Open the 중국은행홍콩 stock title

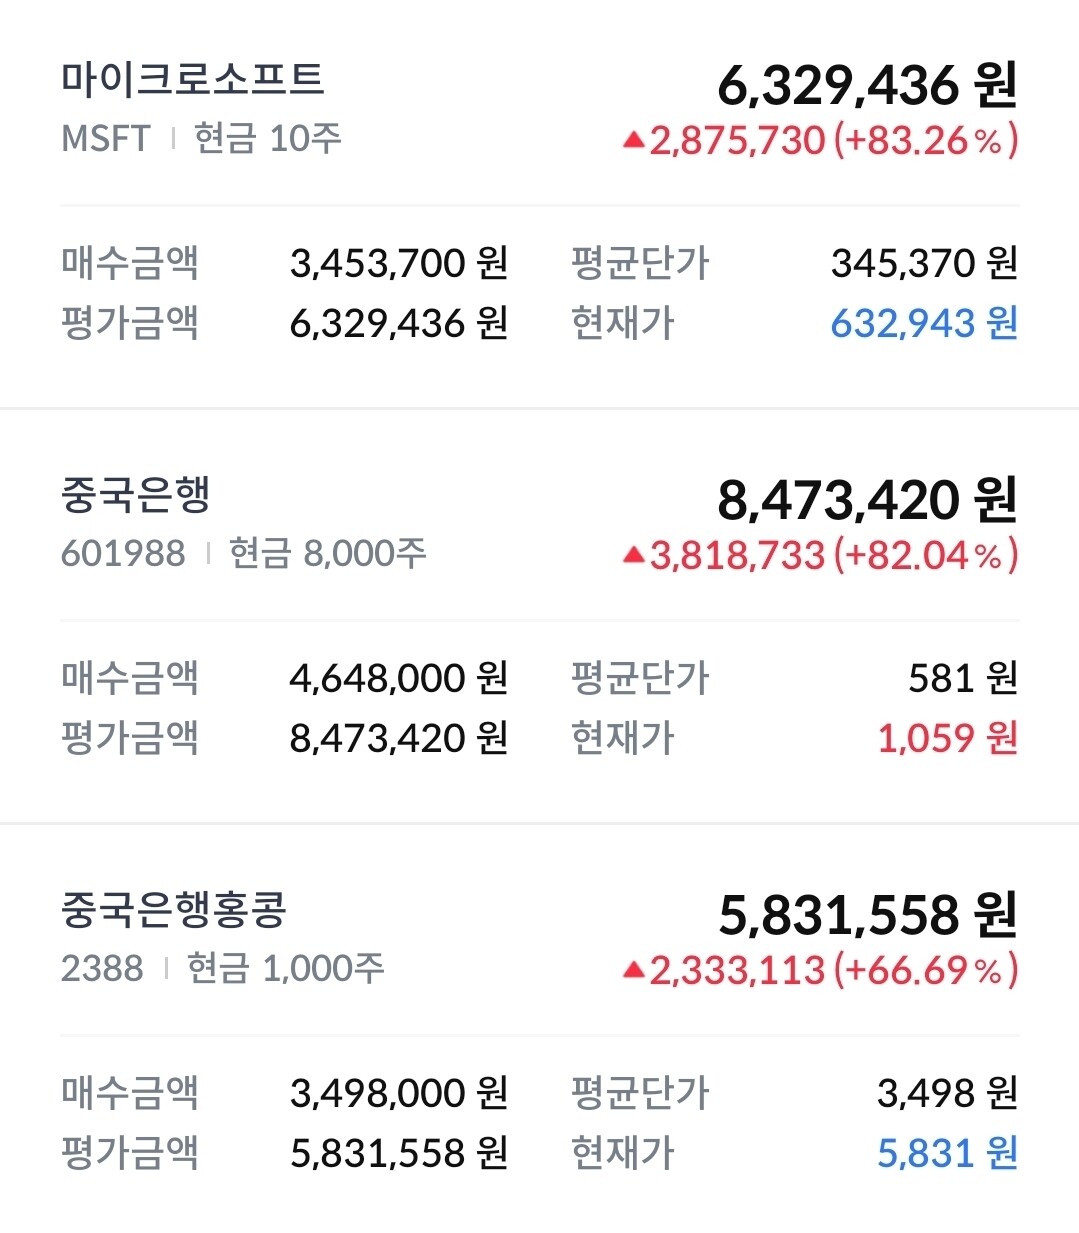174,909
